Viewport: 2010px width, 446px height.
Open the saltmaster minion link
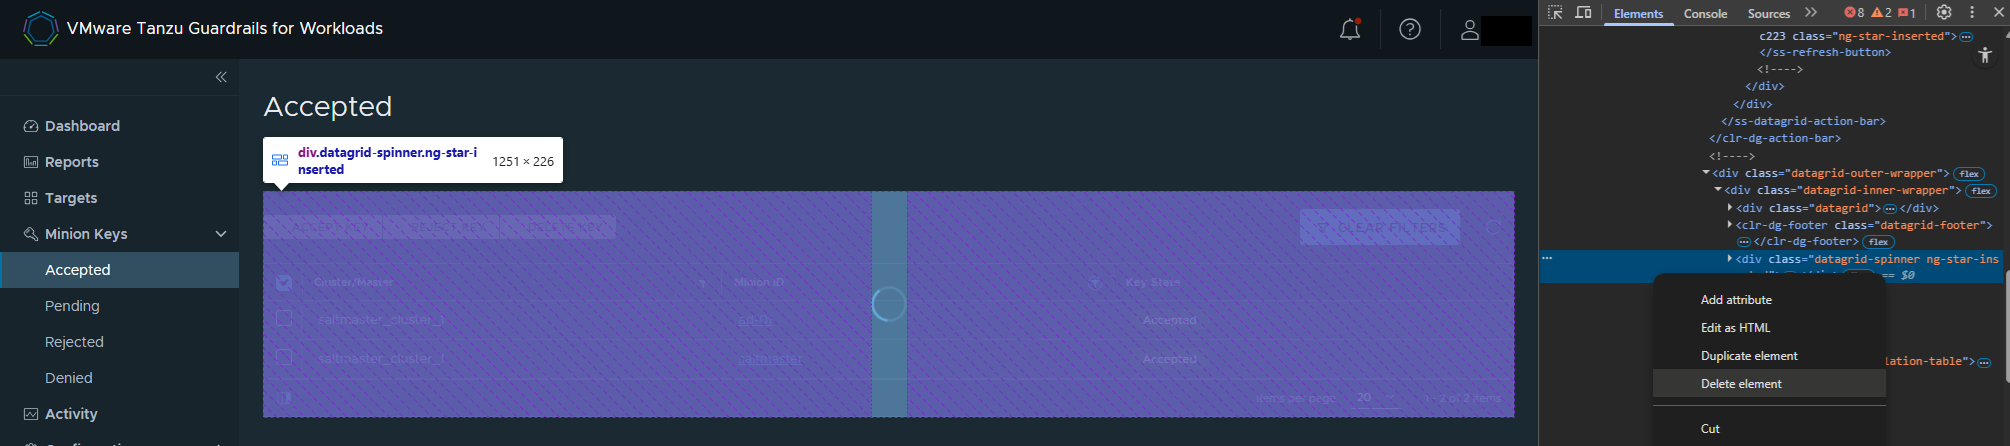click(x=770, y=359)
